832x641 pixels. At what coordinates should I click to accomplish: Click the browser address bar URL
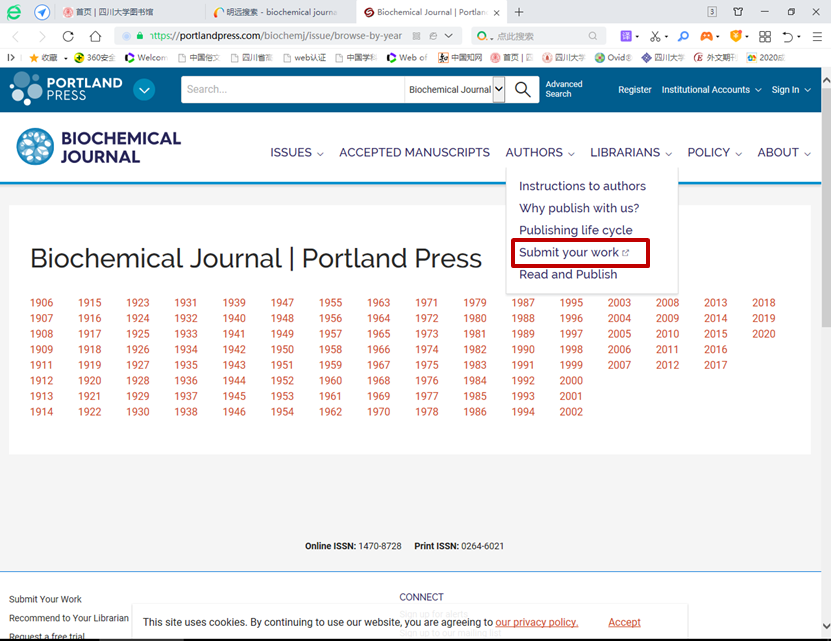click(x=276, y=36)
